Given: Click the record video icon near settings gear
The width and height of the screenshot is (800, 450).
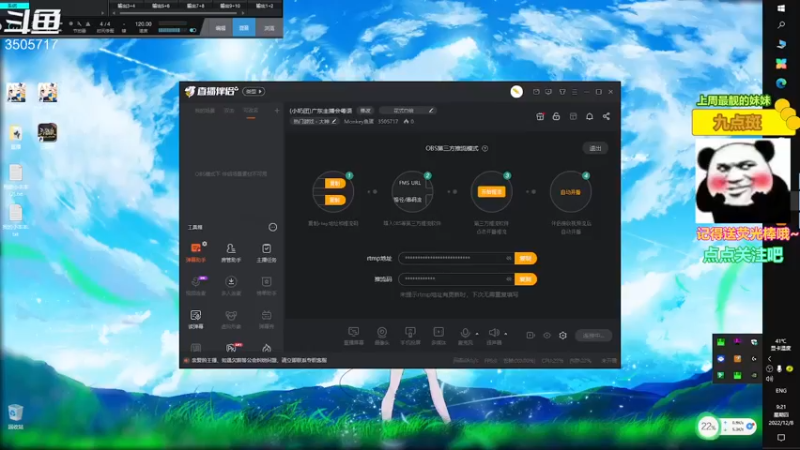Looking at the screenshot, I should point(531,335).
